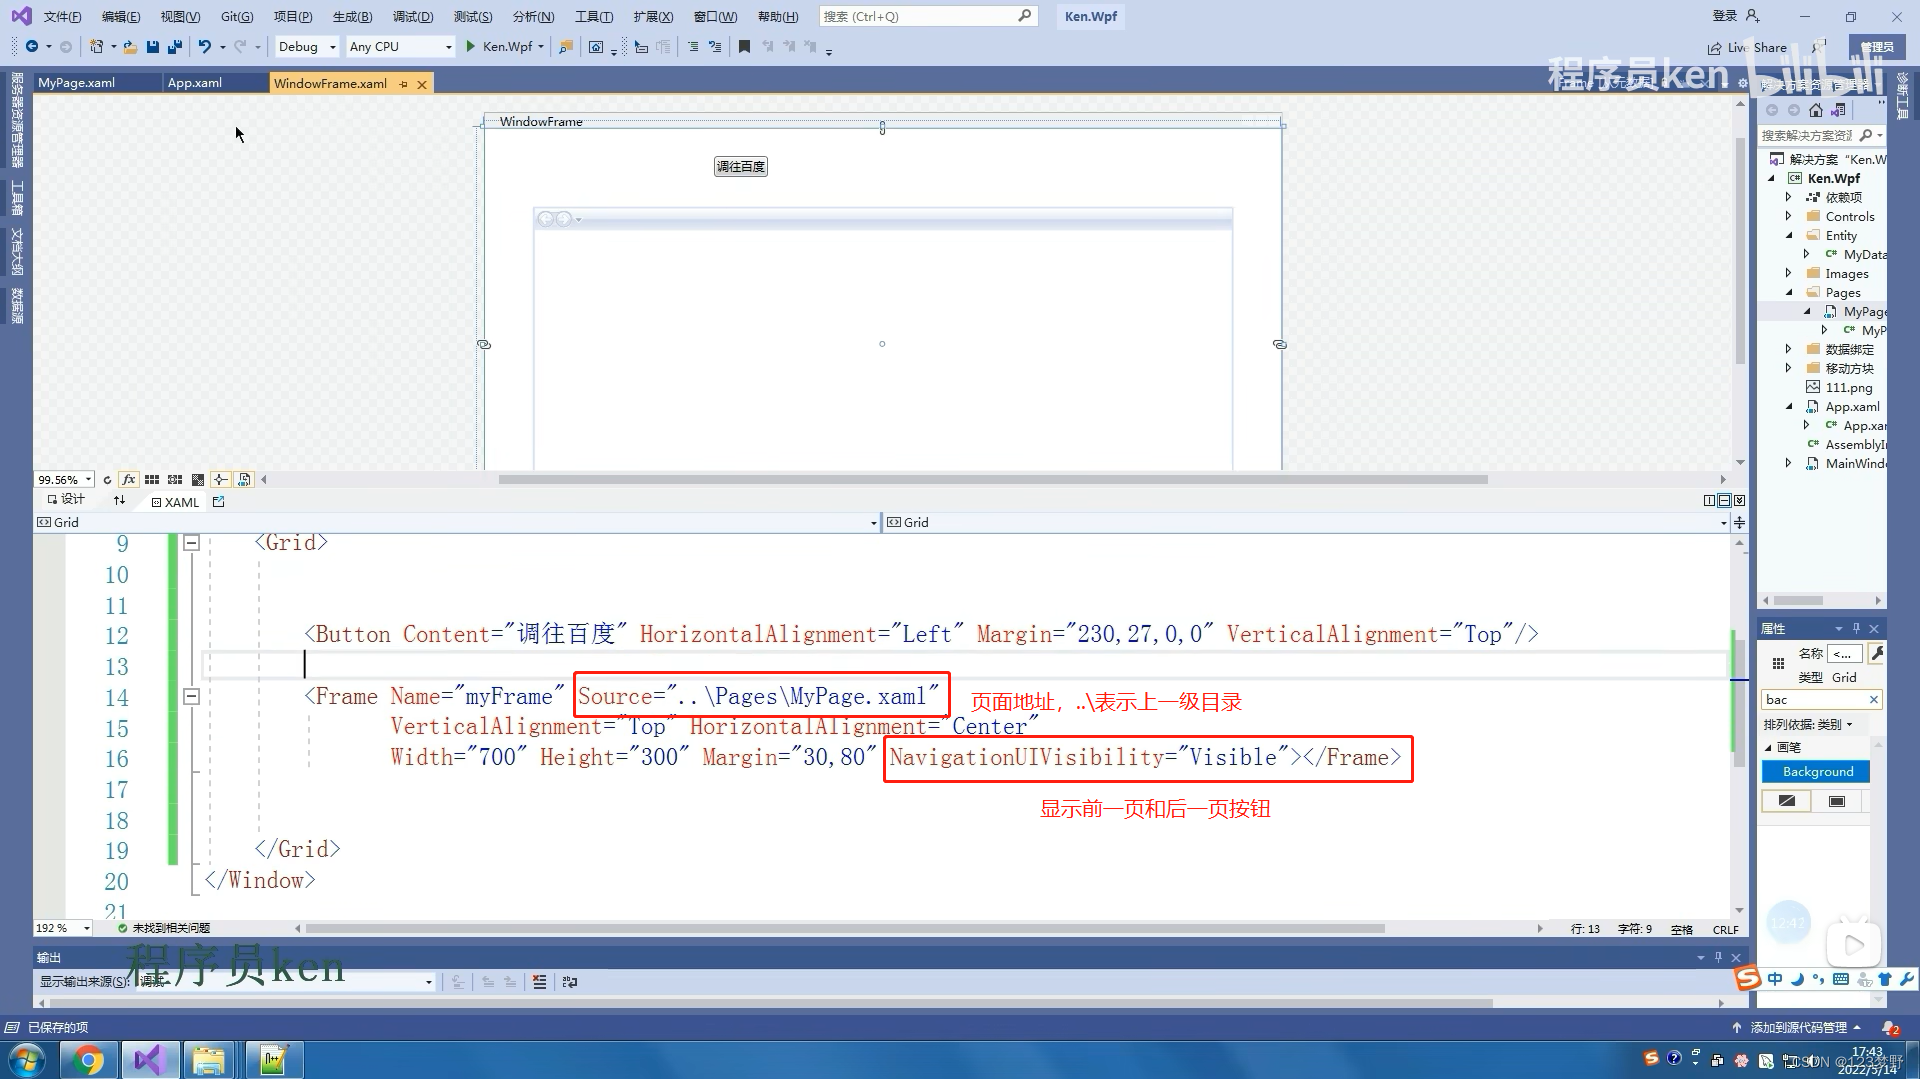The height and width of the screenshot is (1079, 1920).
Task: Click the New Project toolbar icon
Action: [x=96, y=47]
